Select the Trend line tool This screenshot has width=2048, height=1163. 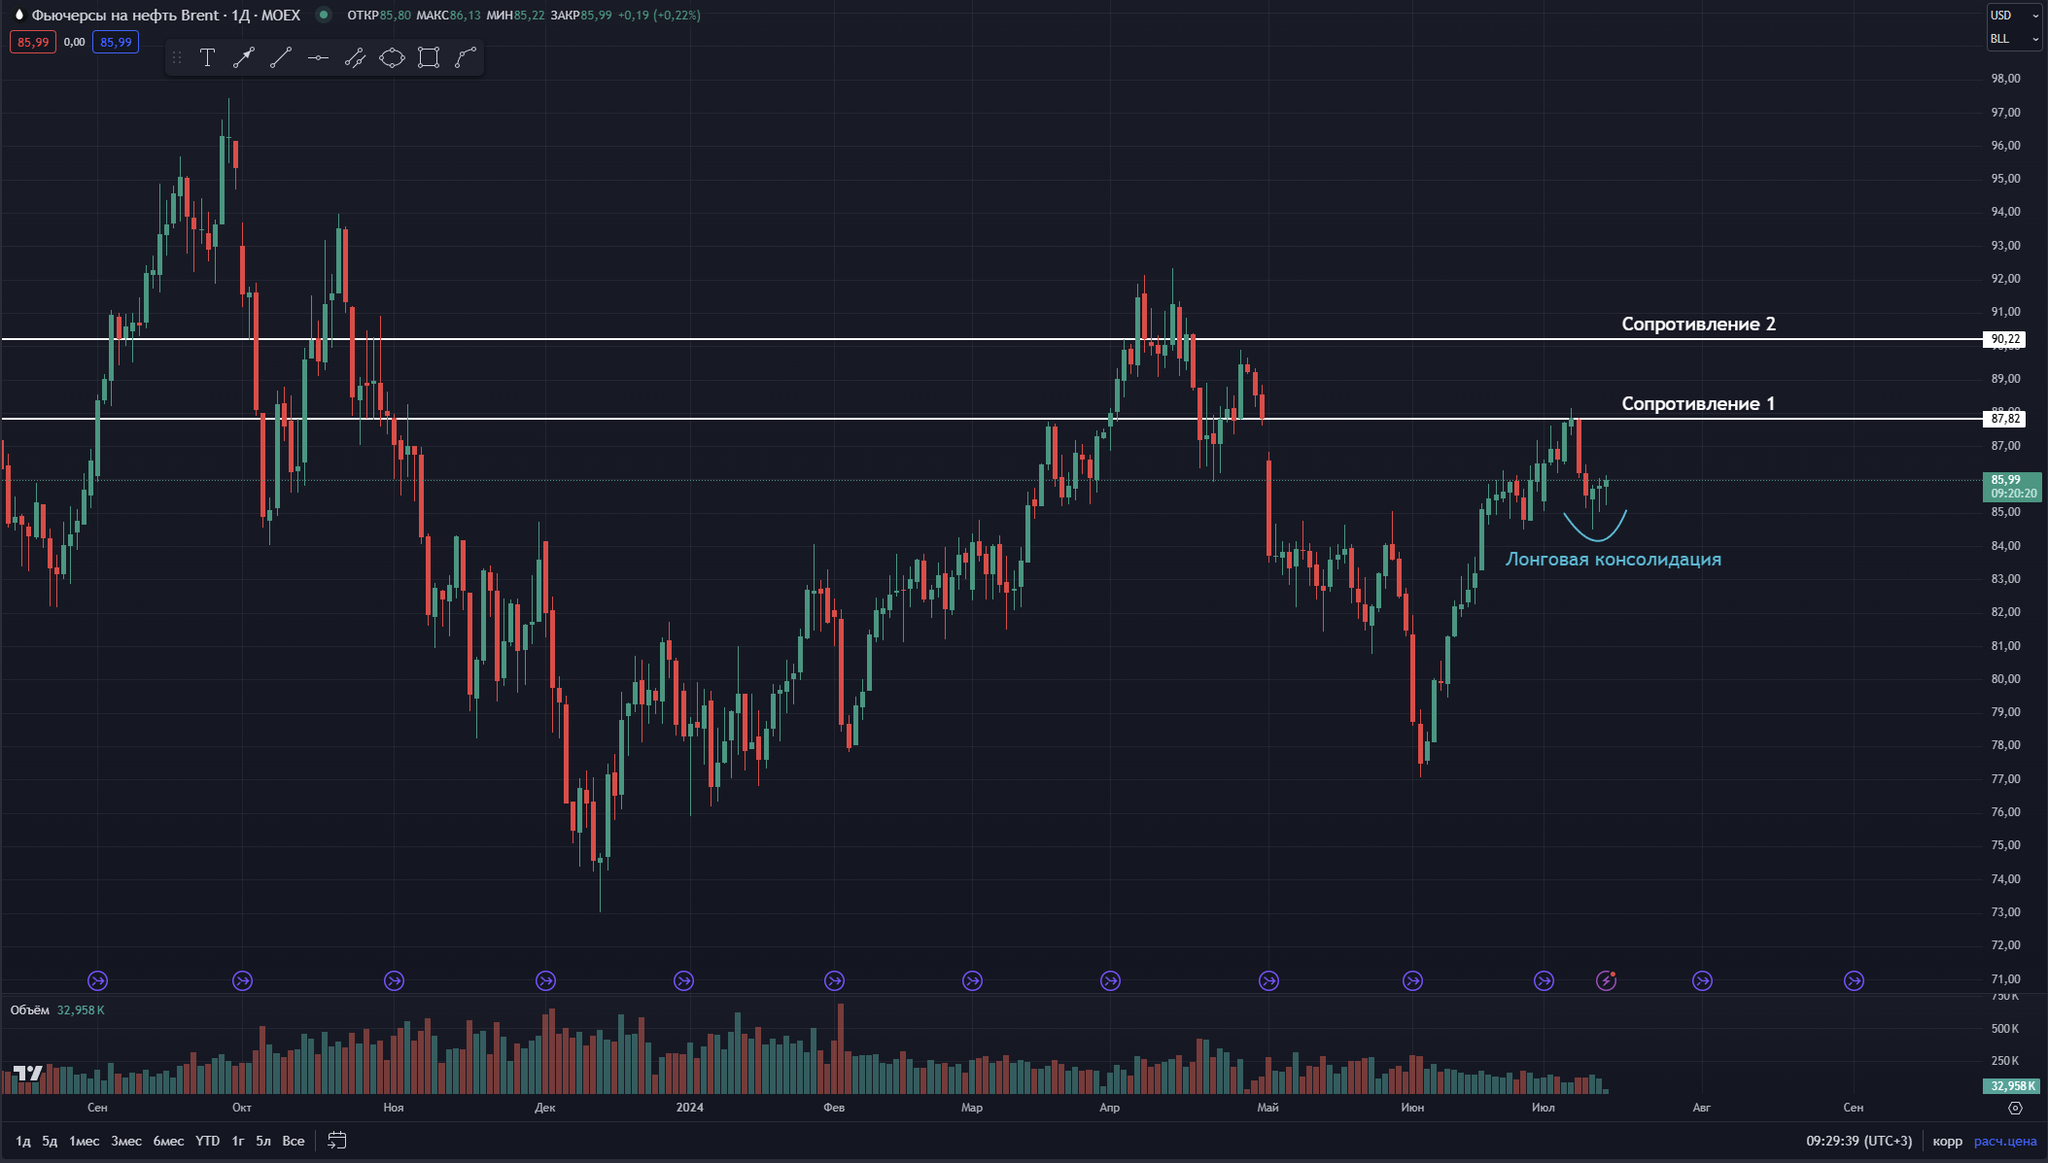coord(281,58)
